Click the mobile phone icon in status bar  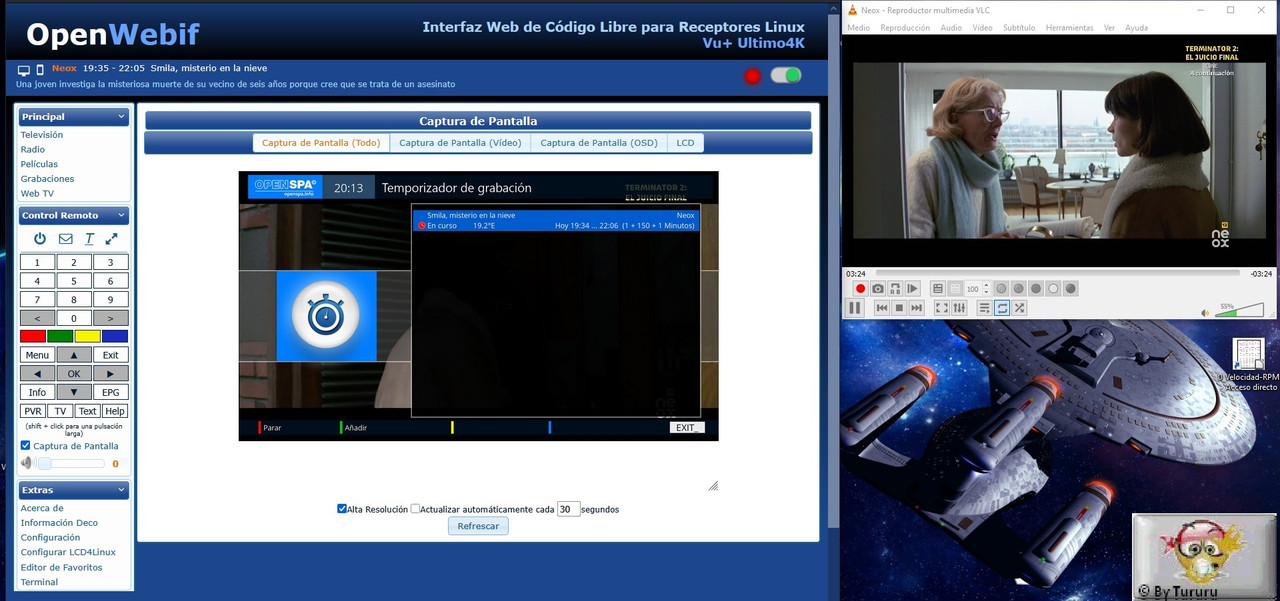40,70
